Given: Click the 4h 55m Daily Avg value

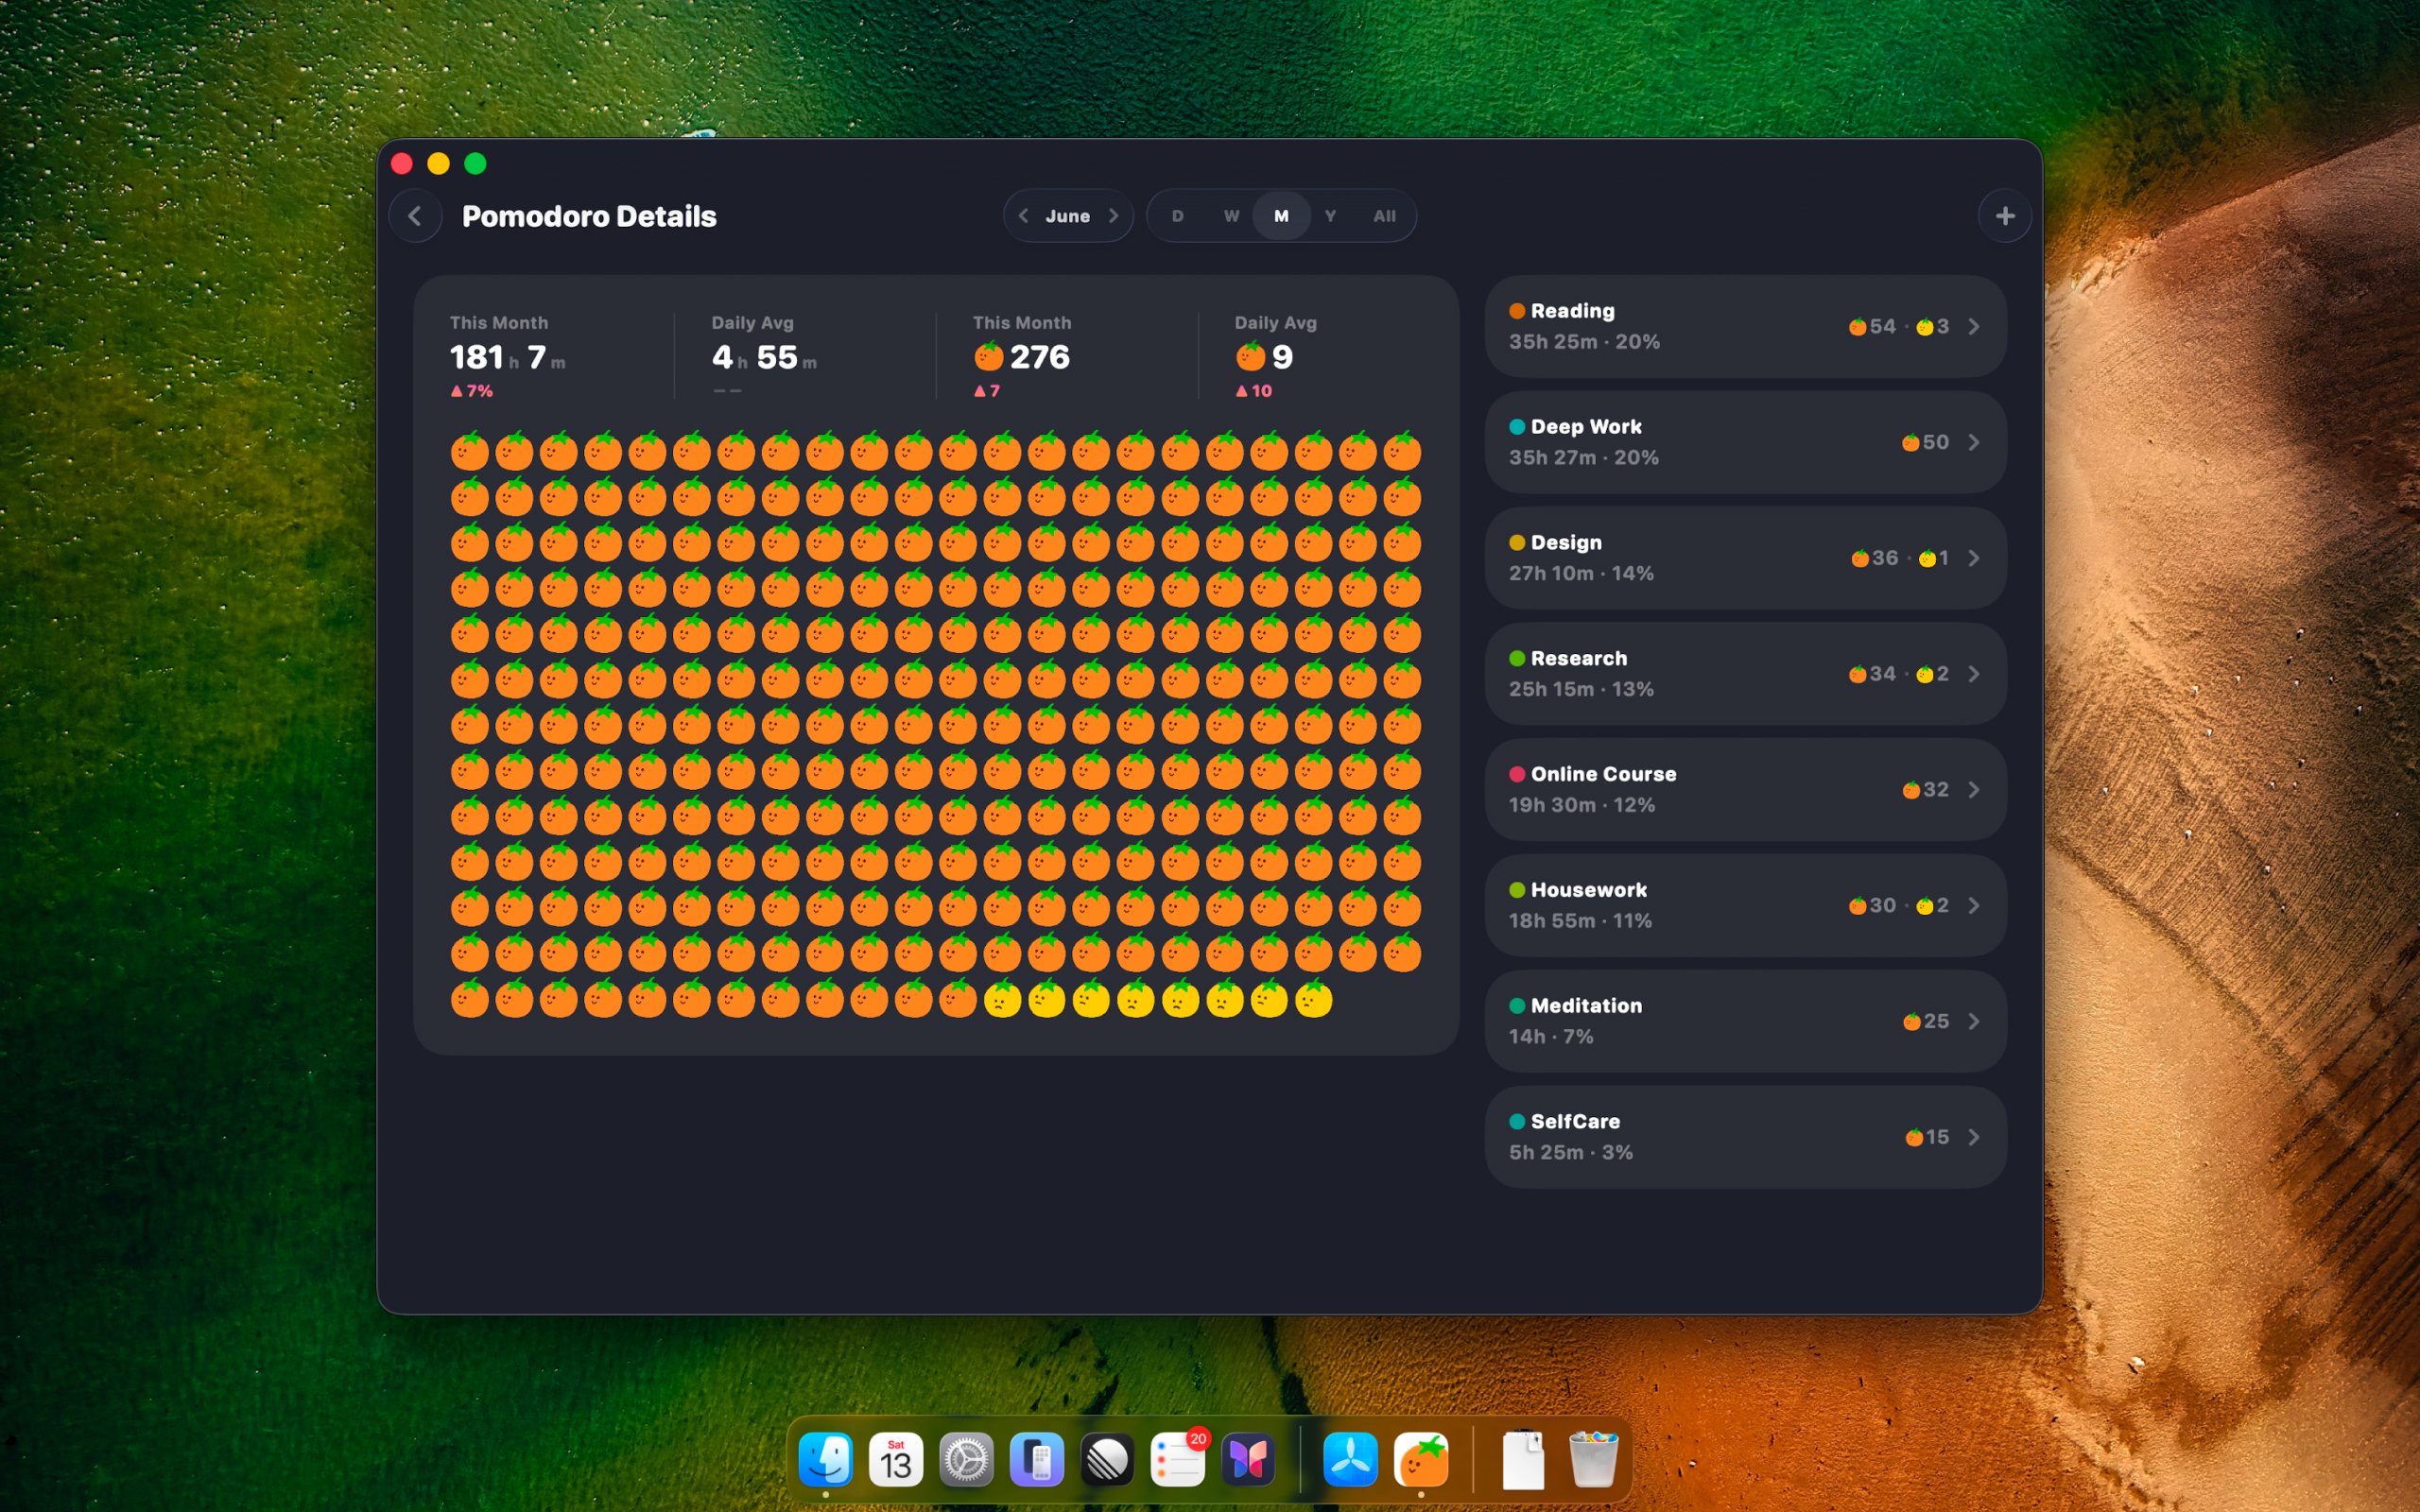Looking at the screenshot, I should point(764,357).
